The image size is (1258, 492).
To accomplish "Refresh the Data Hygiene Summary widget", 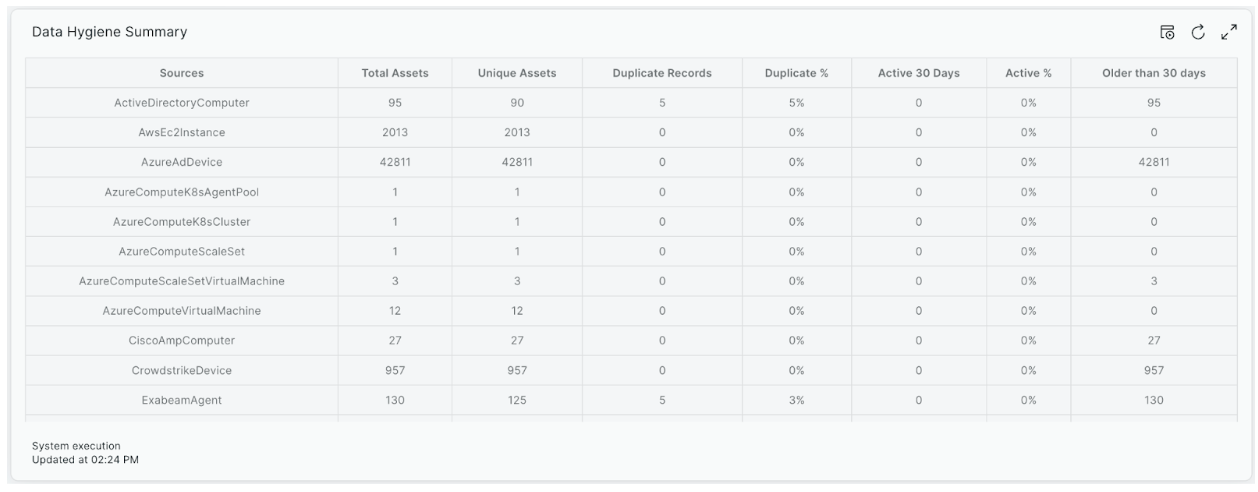I will coord(1197,32).
